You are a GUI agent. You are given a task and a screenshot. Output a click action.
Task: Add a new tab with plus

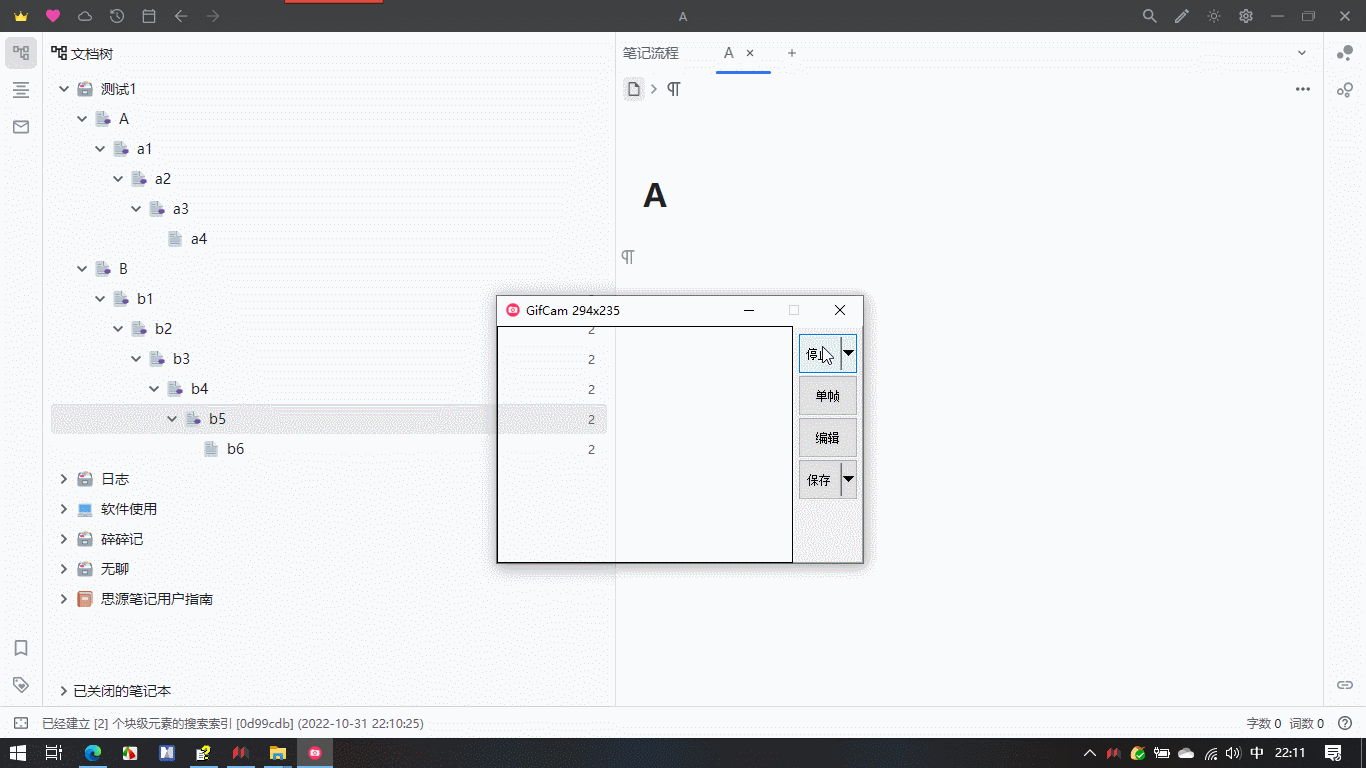pos(792,53)
